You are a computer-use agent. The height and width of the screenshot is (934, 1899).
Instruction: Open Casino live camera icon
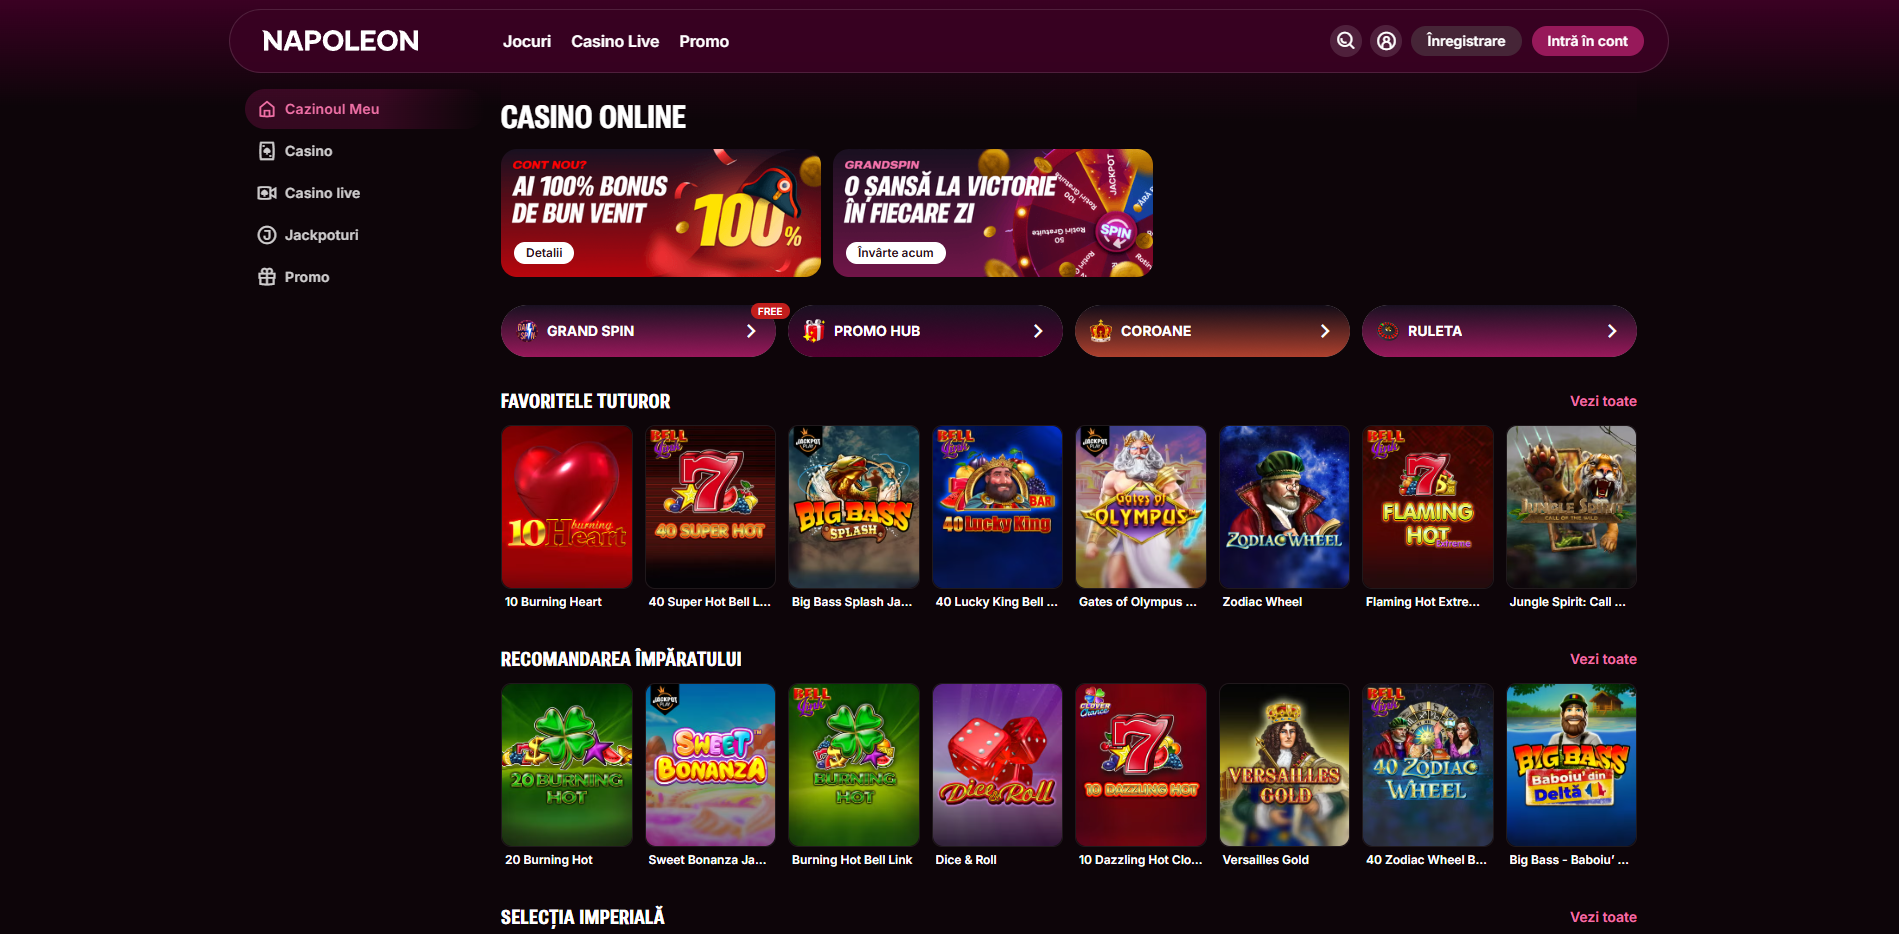coord(267,193)
